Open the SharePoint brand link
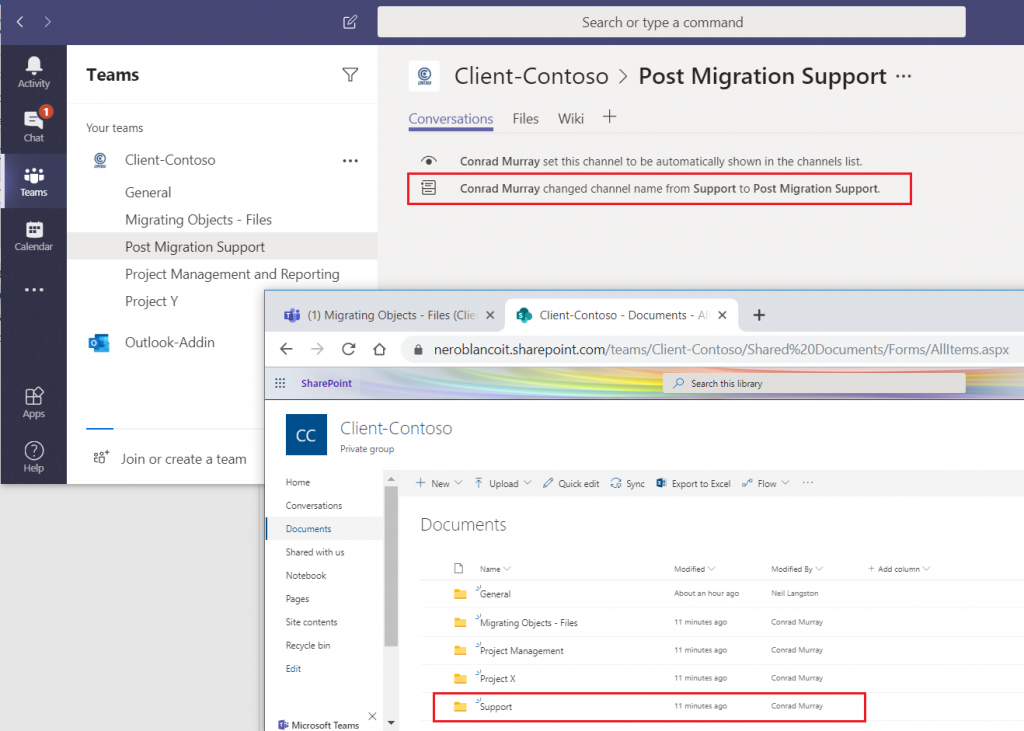 tap(326, 383)
